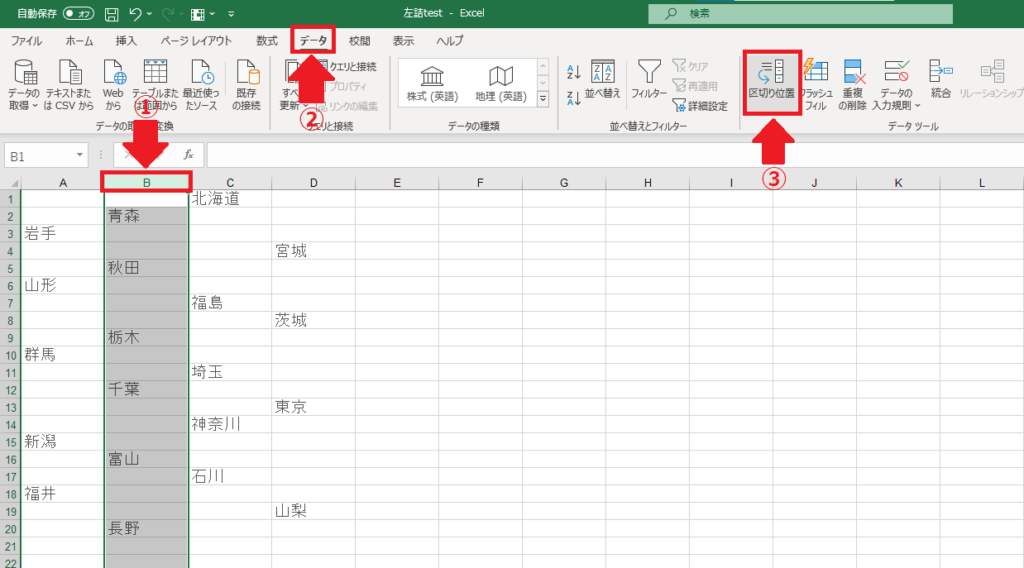The height and width of the screenshot is (568, 1024).
Task: Switch to the 校閲 tab
Action: tap(359, 40)
